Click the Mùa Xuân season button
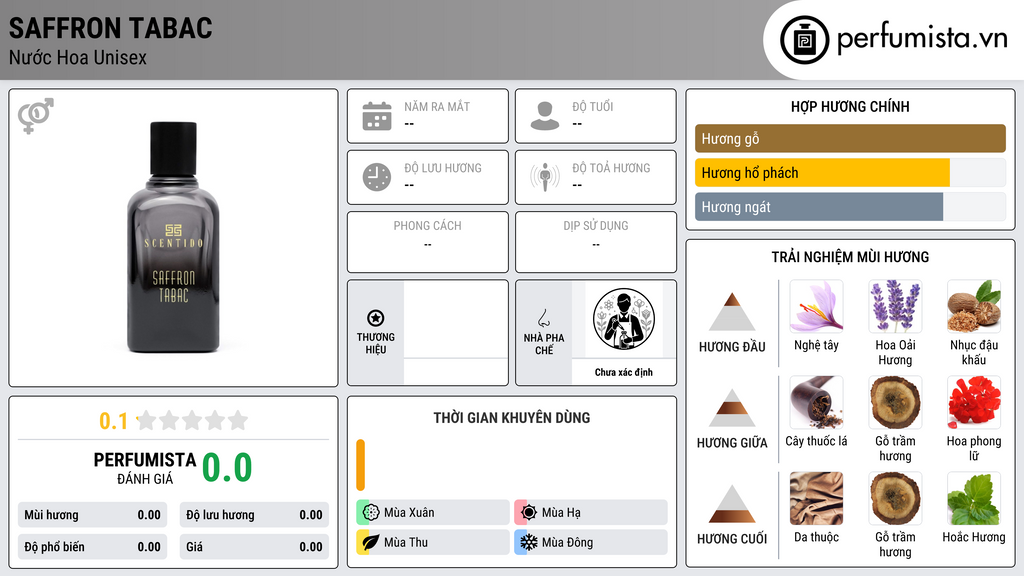Screen dimensions: 1024x576 pyautogui.click(x=433, y=512)
